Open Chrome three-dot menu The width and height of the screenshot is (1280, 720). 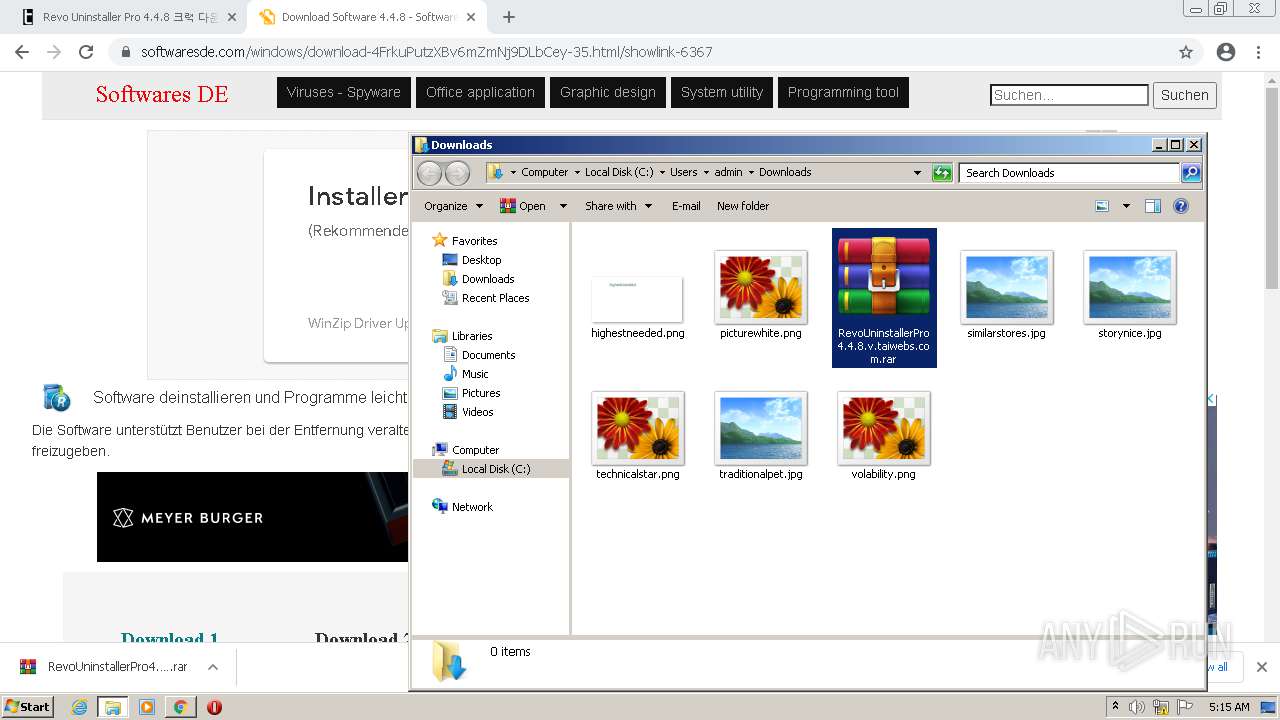1259,52
